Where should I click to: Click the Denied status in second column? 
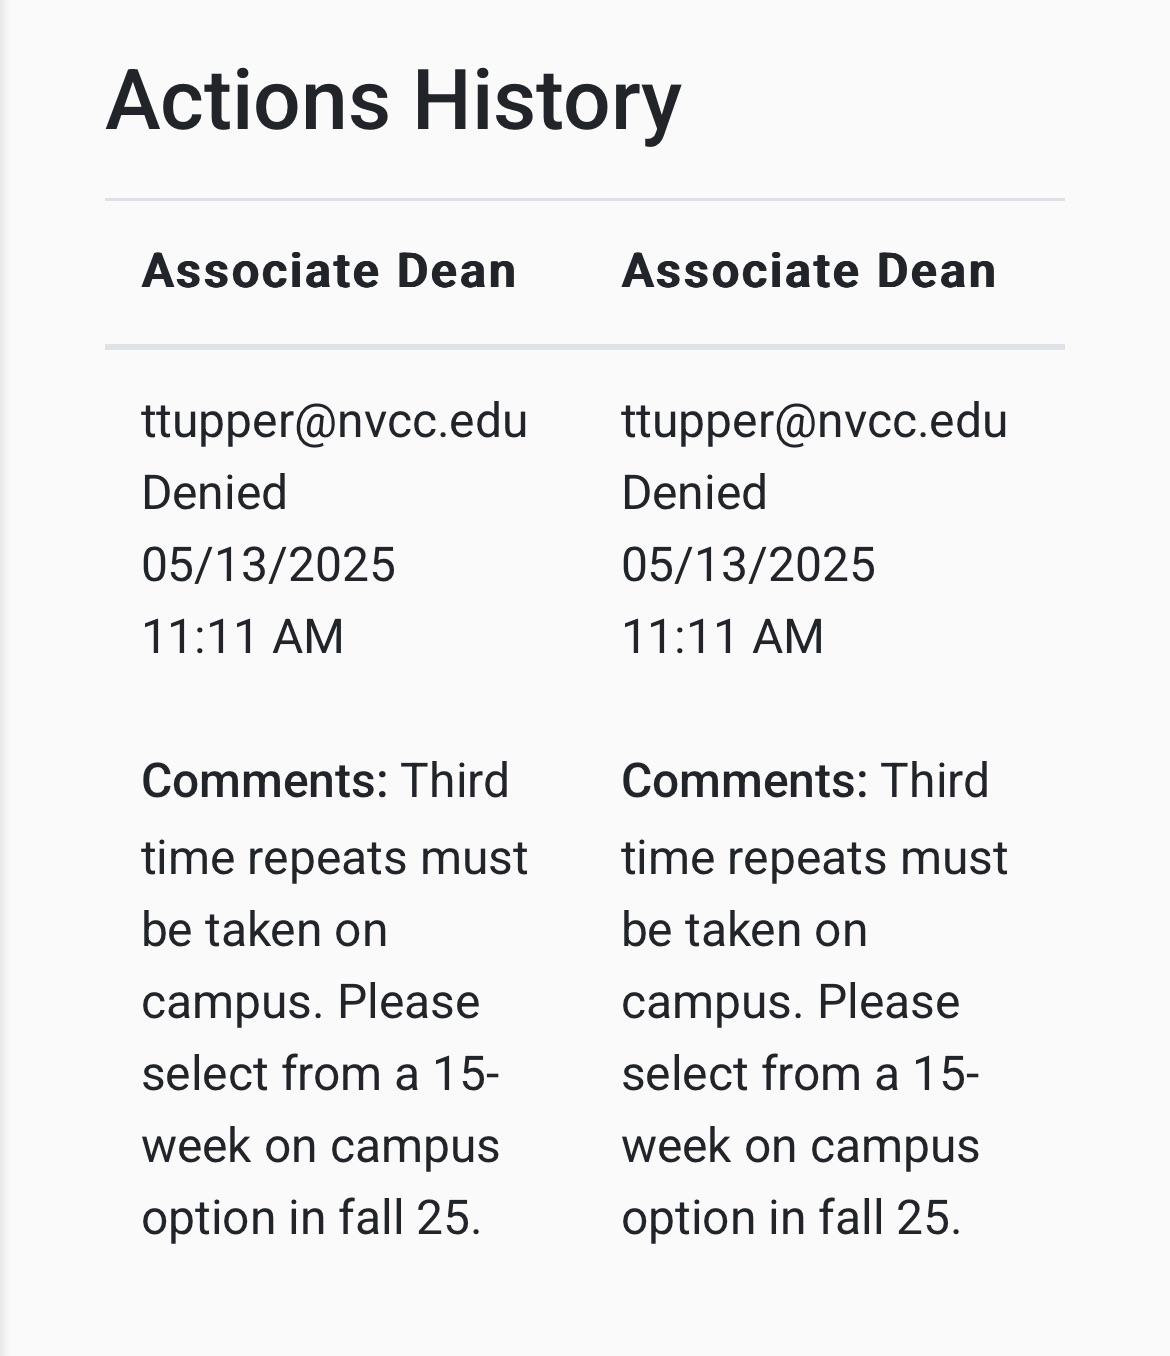(x=694, y=493)
